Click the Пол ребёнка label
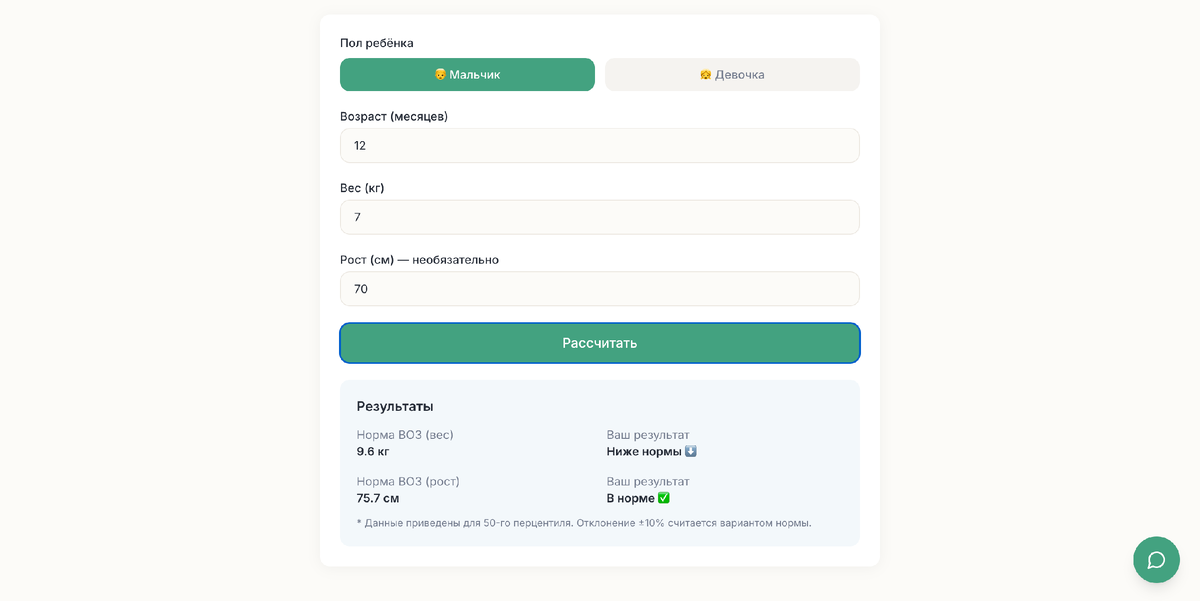1200x601 pixels. [x=377, y=43]
